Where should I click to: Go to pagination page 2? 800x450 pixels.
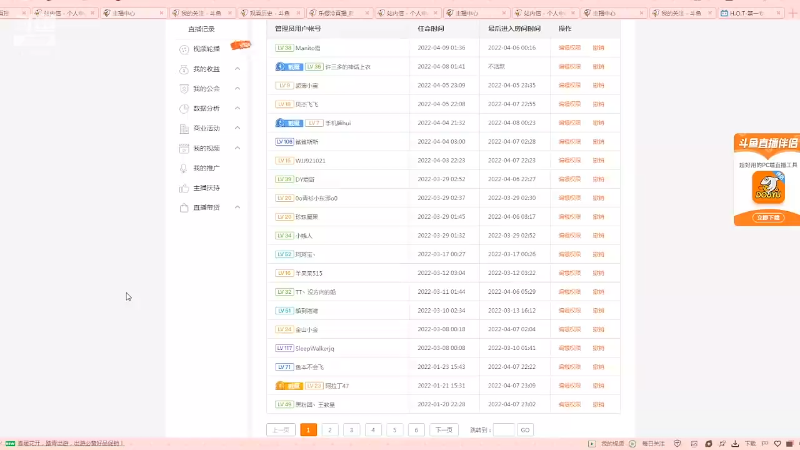point(330,430)
